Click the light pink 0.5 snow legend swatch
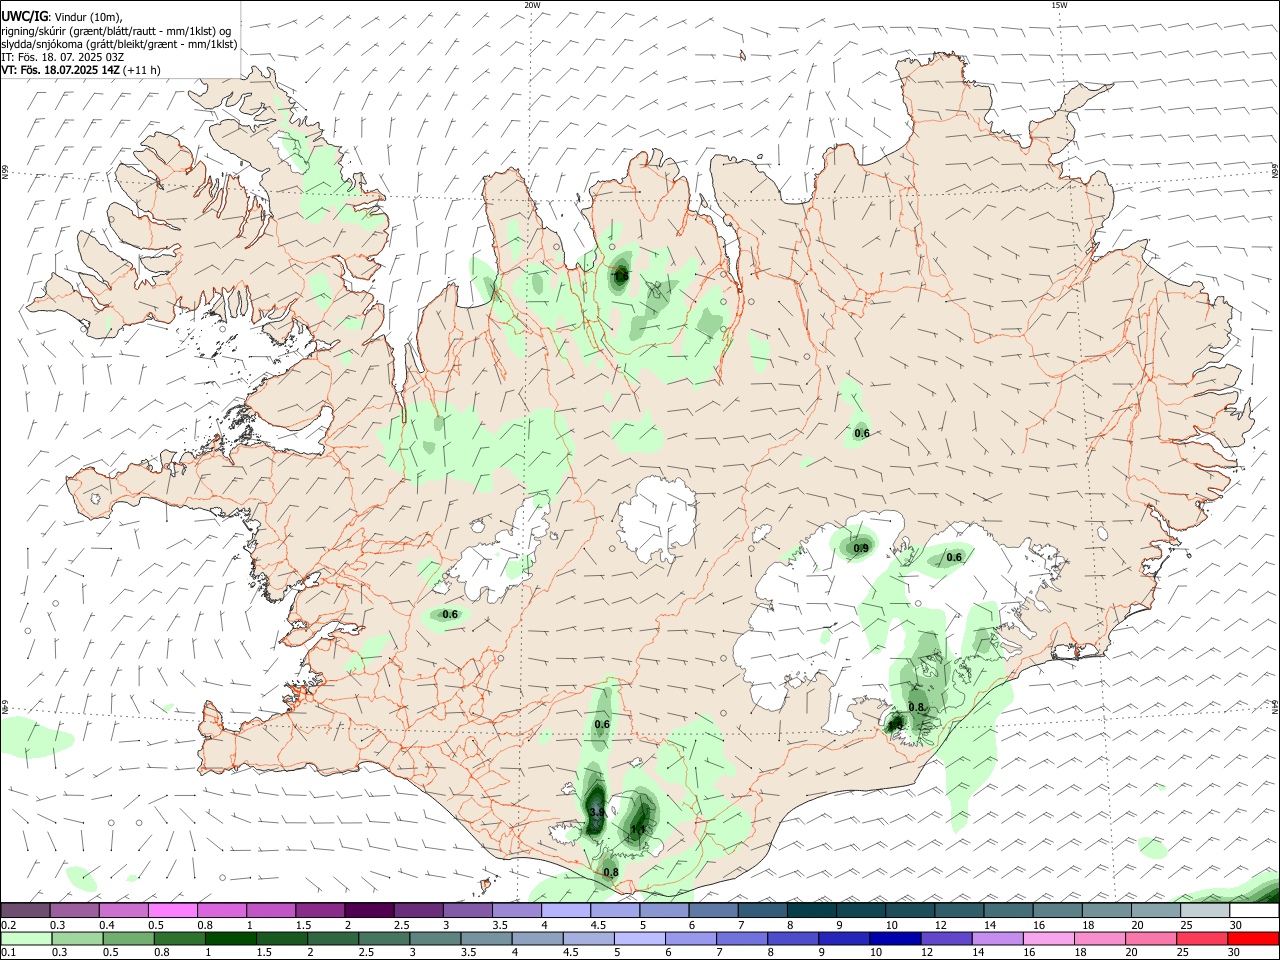This screenshot has width=1280, height=960. 173,910
